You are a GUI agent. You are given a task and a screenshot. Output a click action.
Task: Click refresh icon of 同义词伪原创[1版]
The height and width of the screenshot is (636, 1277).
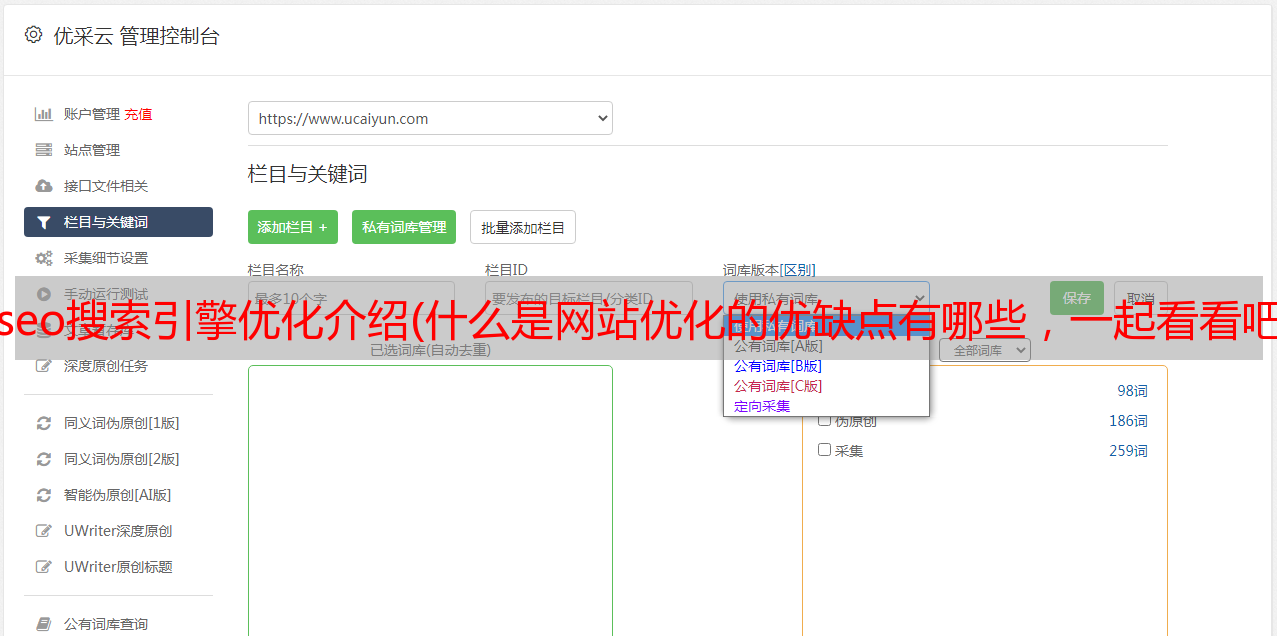coord(43,423)
